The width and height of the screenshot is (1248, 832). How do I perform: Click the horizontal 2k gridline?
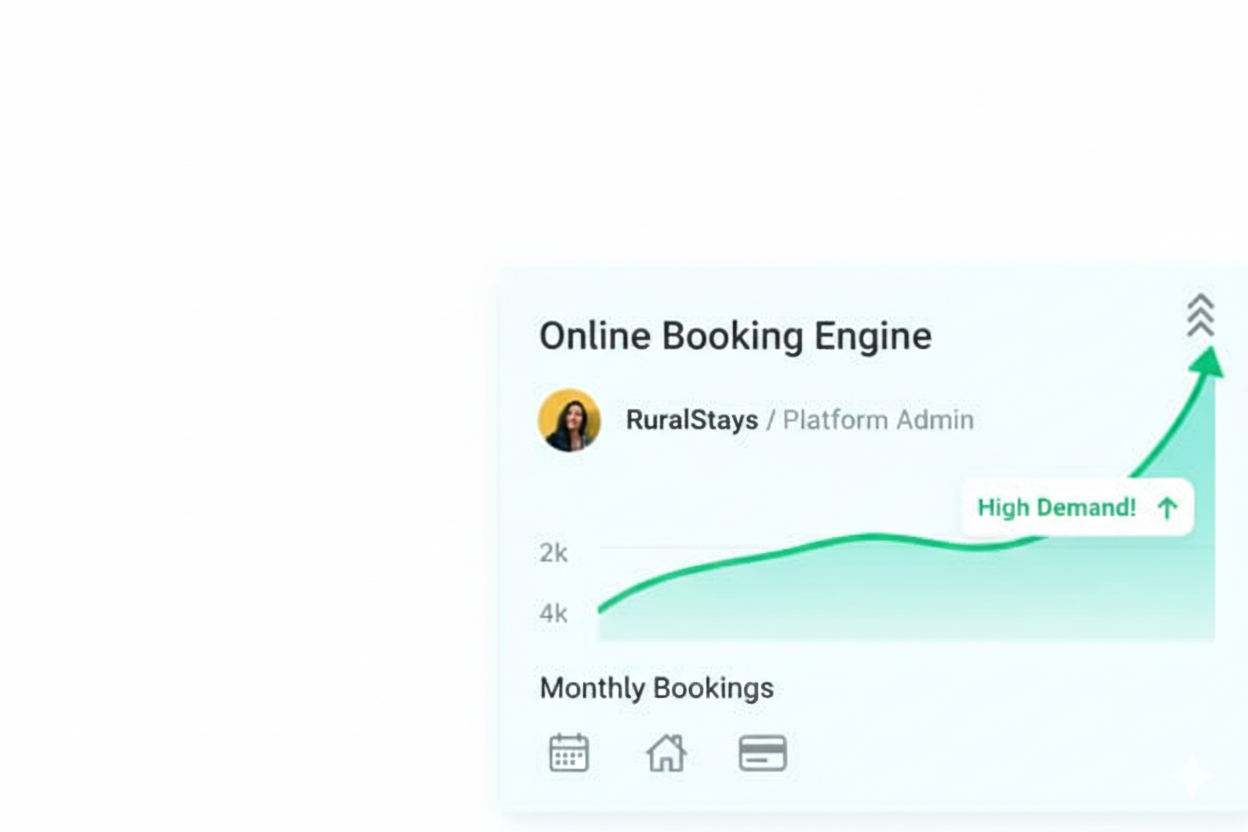[x=700, y=548]
